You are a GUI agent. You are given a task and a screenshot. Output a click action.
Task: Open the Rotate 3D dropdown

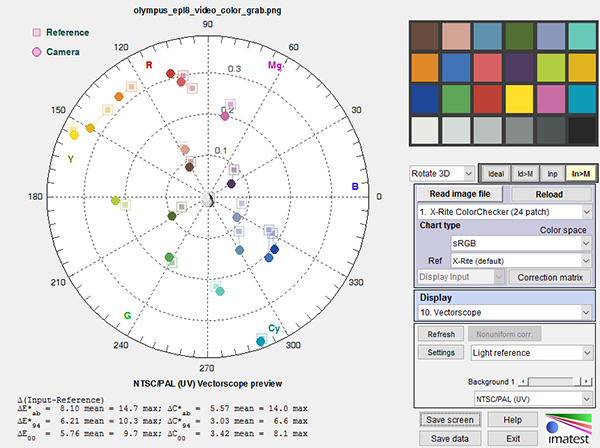tap(442, 174)
